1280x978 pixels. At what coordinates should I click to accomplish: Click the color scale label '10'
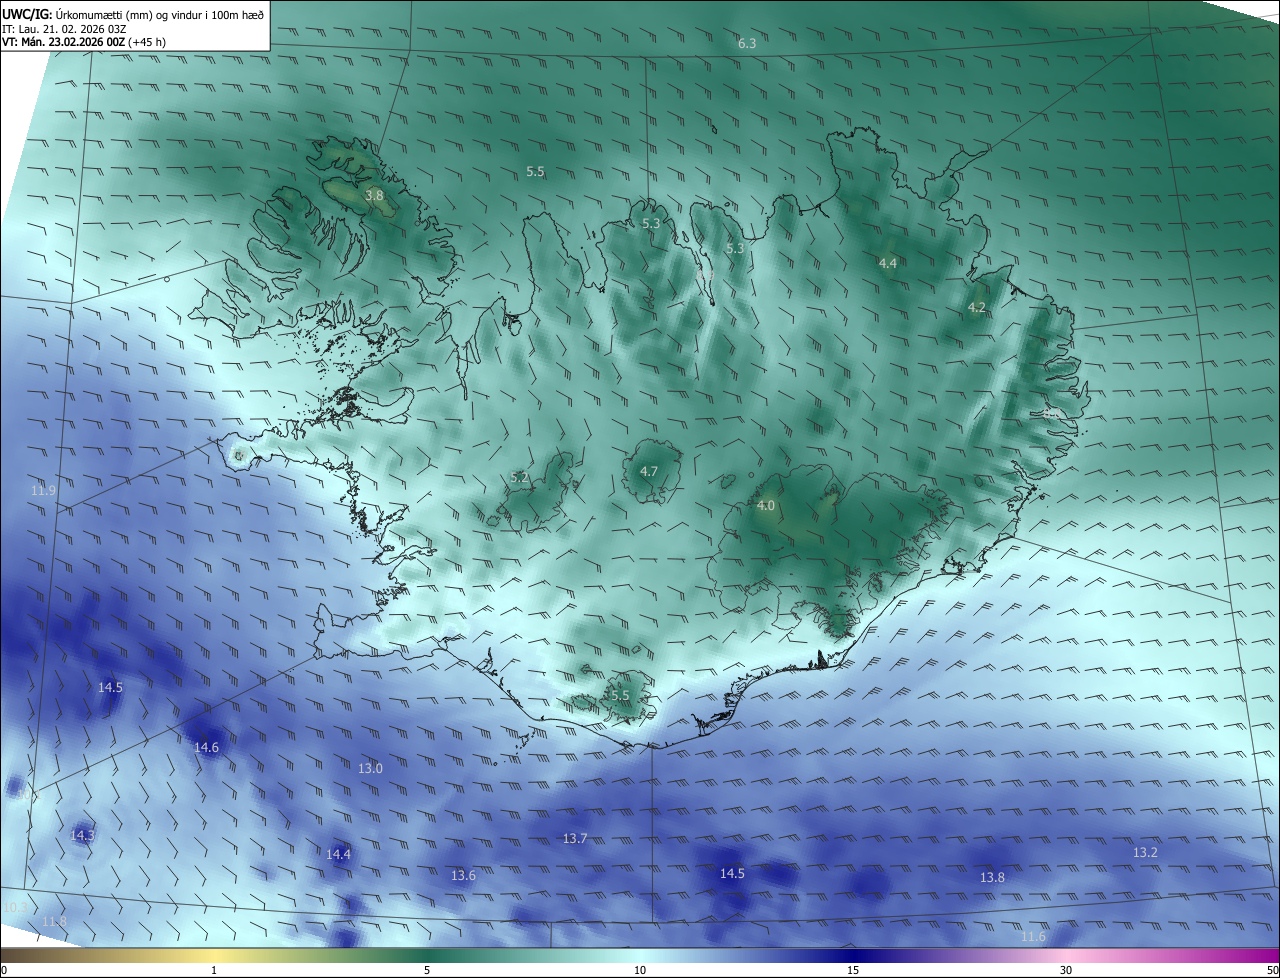tap(640, 970)
